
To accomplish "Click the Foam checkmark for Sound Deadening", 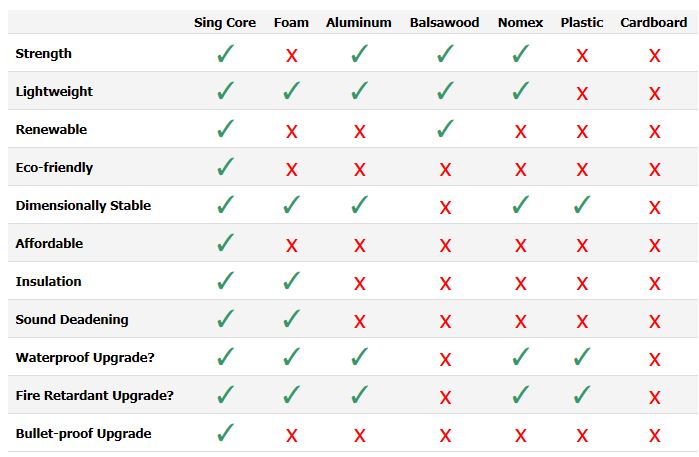I will coord(291,320).
